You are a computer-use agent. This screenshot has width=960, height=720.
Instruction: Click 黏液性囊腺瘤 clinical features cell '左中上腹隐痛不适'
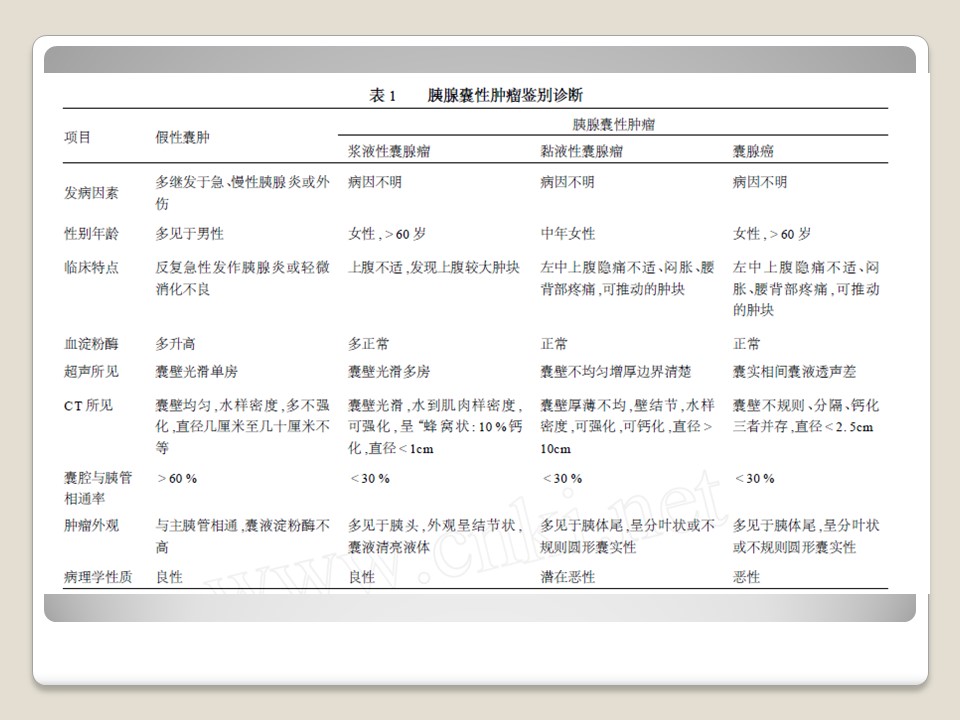[x=628, y=278]
